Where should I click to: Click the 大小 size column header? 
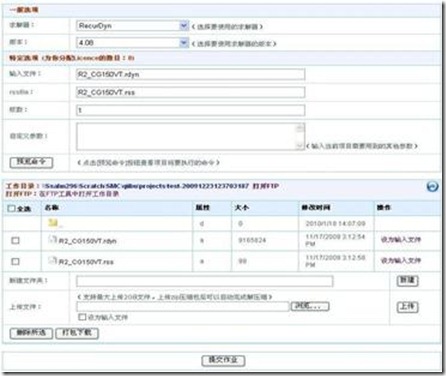click(242, 208)
